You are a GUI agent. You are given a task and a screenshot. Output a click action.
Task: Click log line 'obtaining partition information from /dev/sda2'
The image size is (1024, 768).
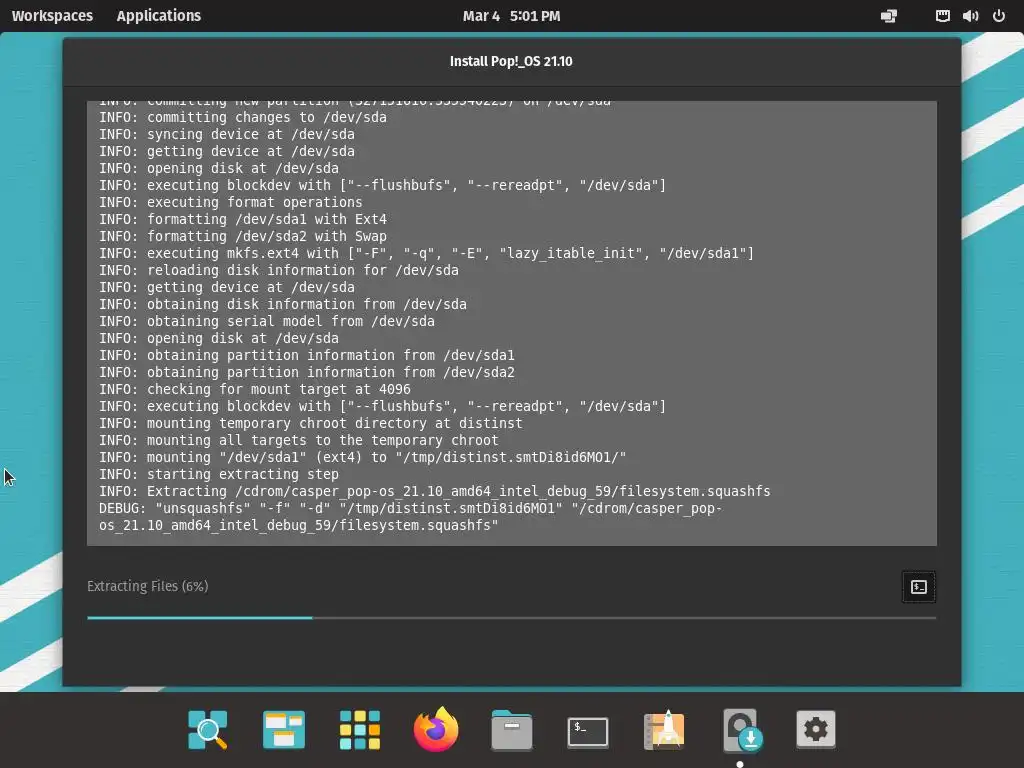tap(307, 372)
